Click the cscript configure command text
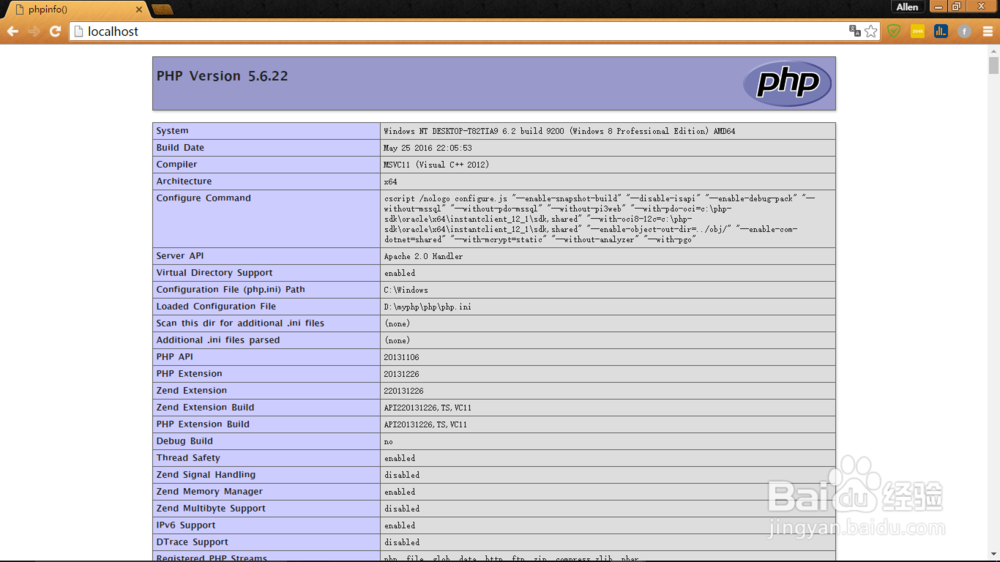This screenshot has height=562, width=1000. coord(599,219)
